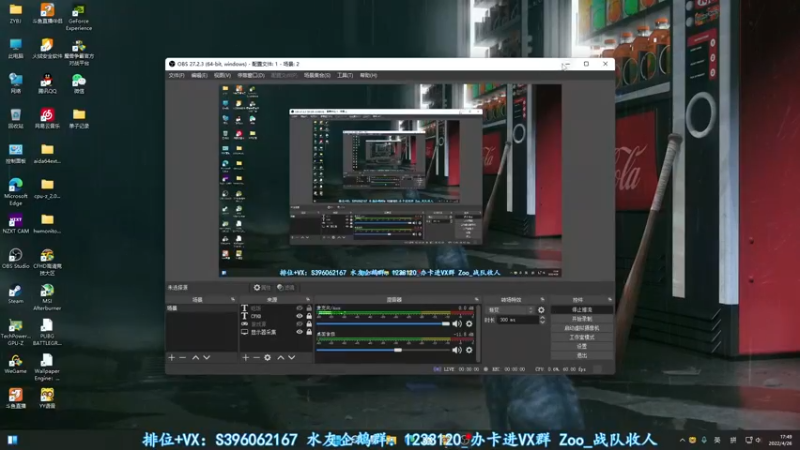Open the GeForce Experience desktop icon
Screen dimensions: 800x450
click(x=79, y=17)
